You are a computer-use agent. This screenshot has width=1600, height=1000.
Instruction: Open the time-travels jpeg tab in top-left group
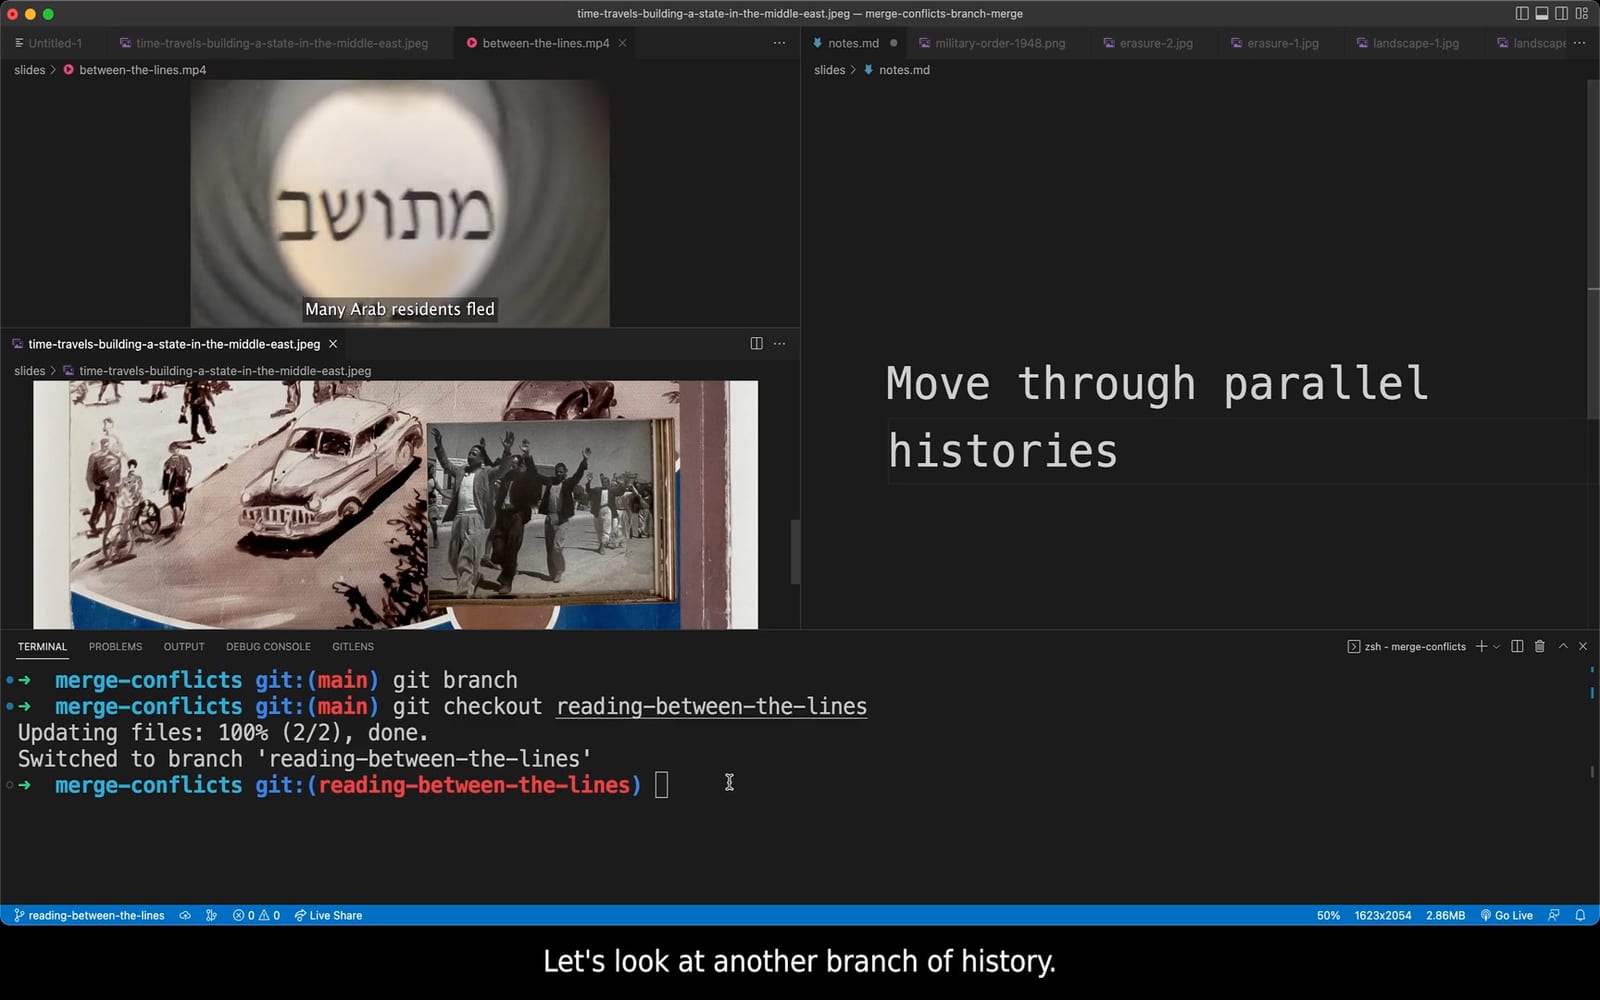tap(274, 43)
